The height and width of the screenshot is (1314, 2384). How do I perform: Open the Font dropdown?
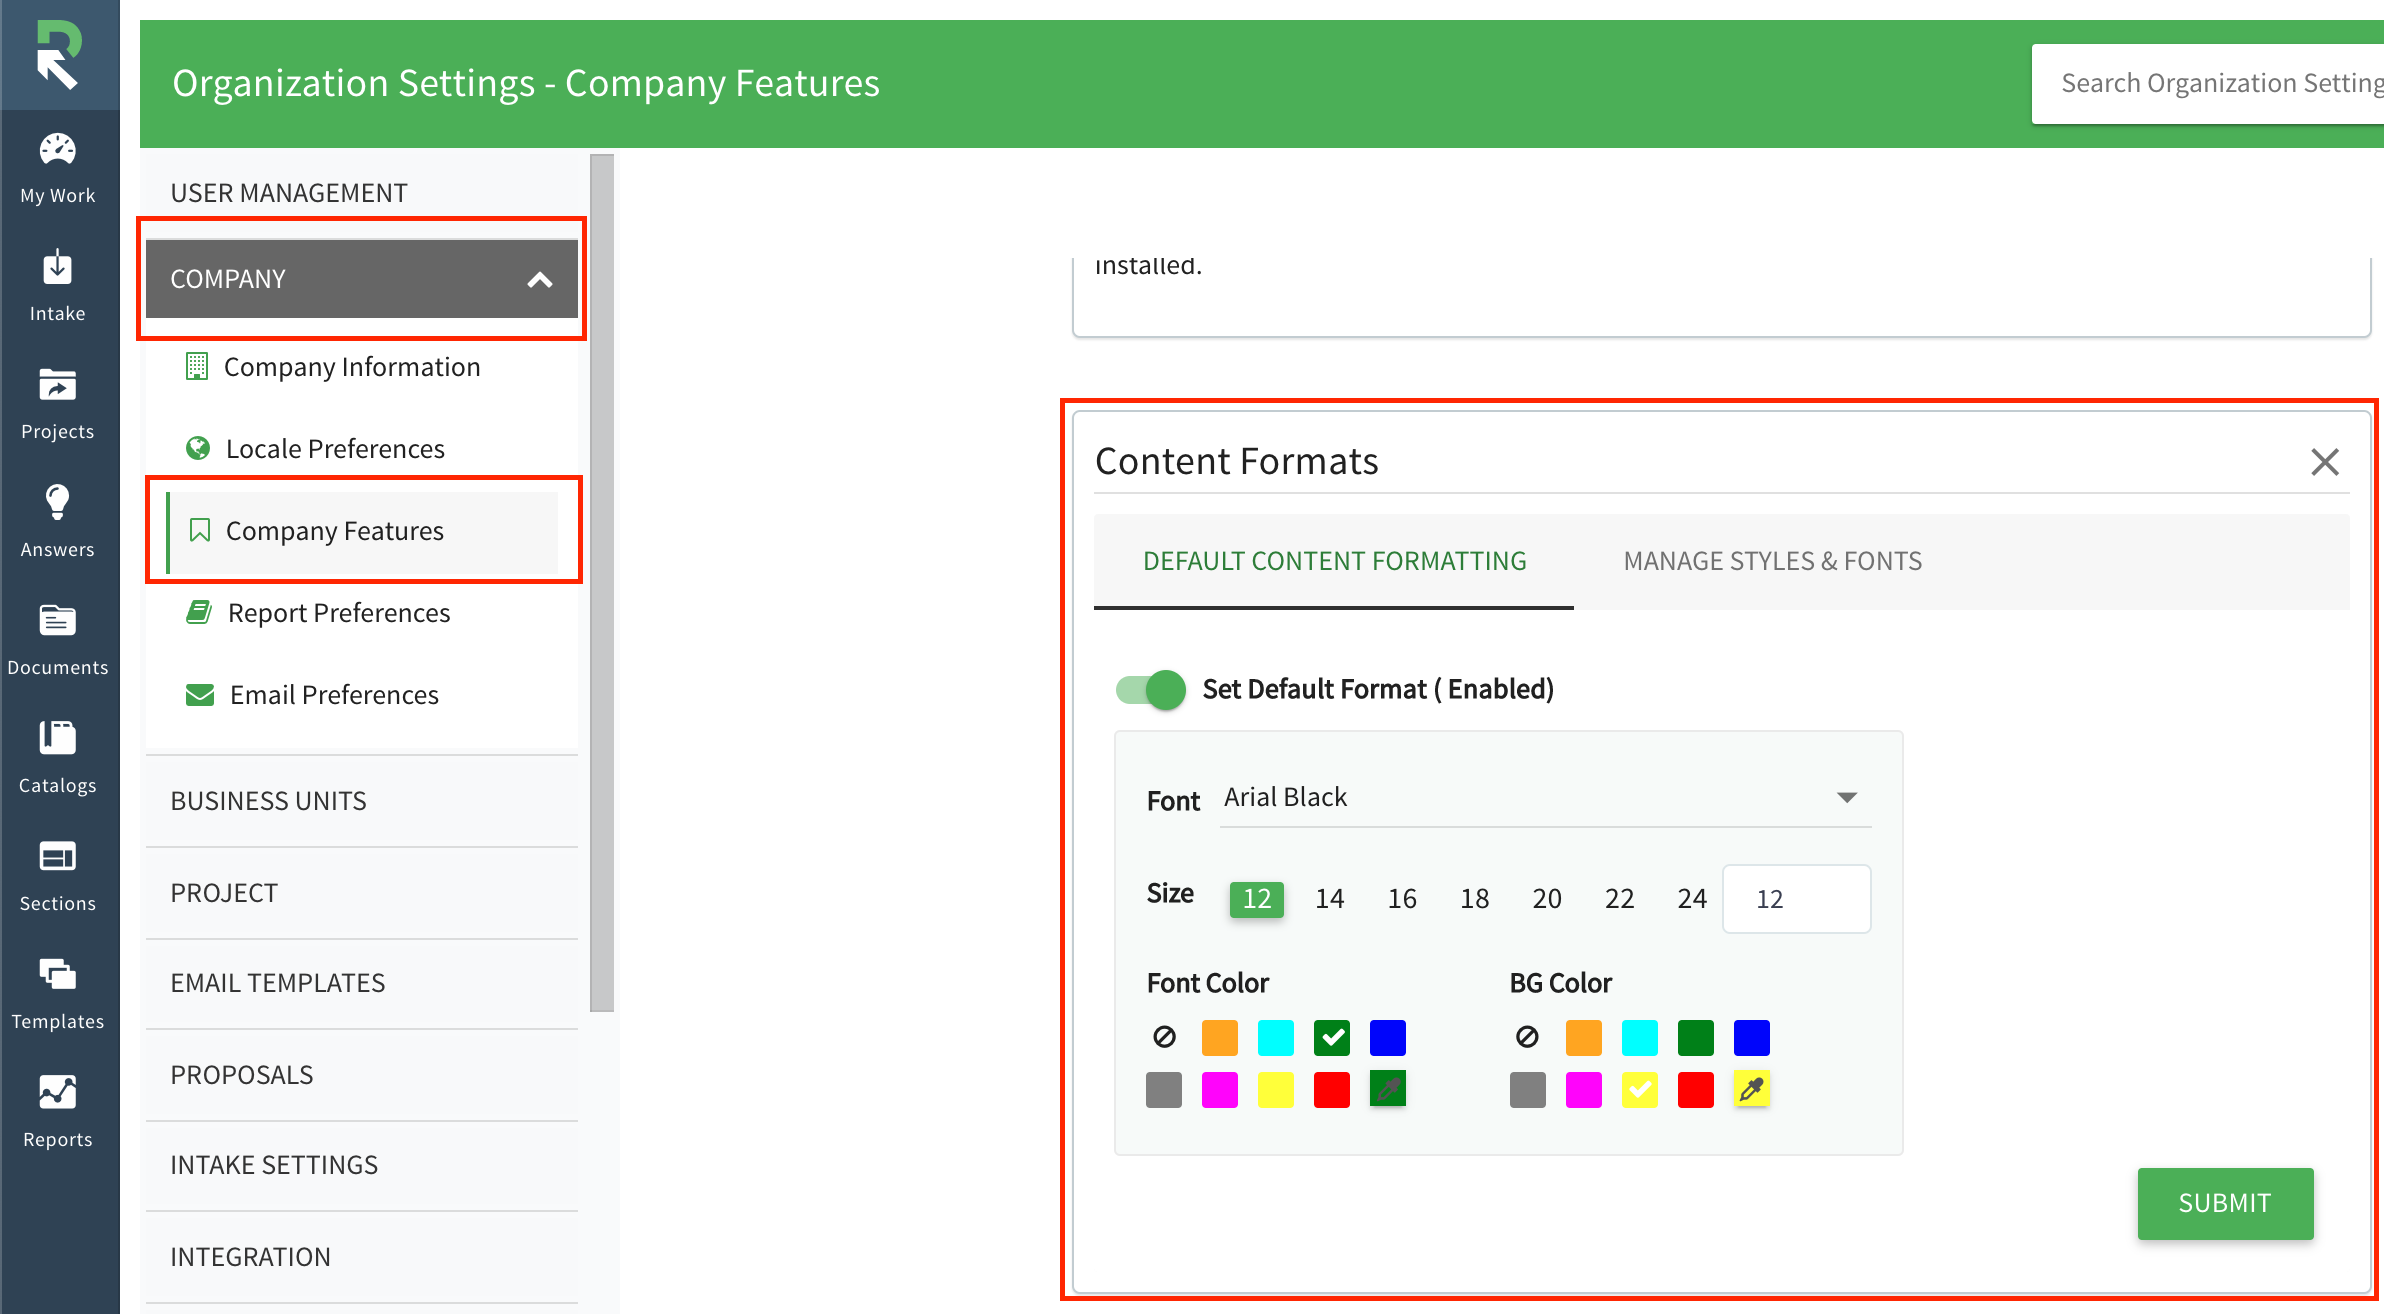[1545, 798]
